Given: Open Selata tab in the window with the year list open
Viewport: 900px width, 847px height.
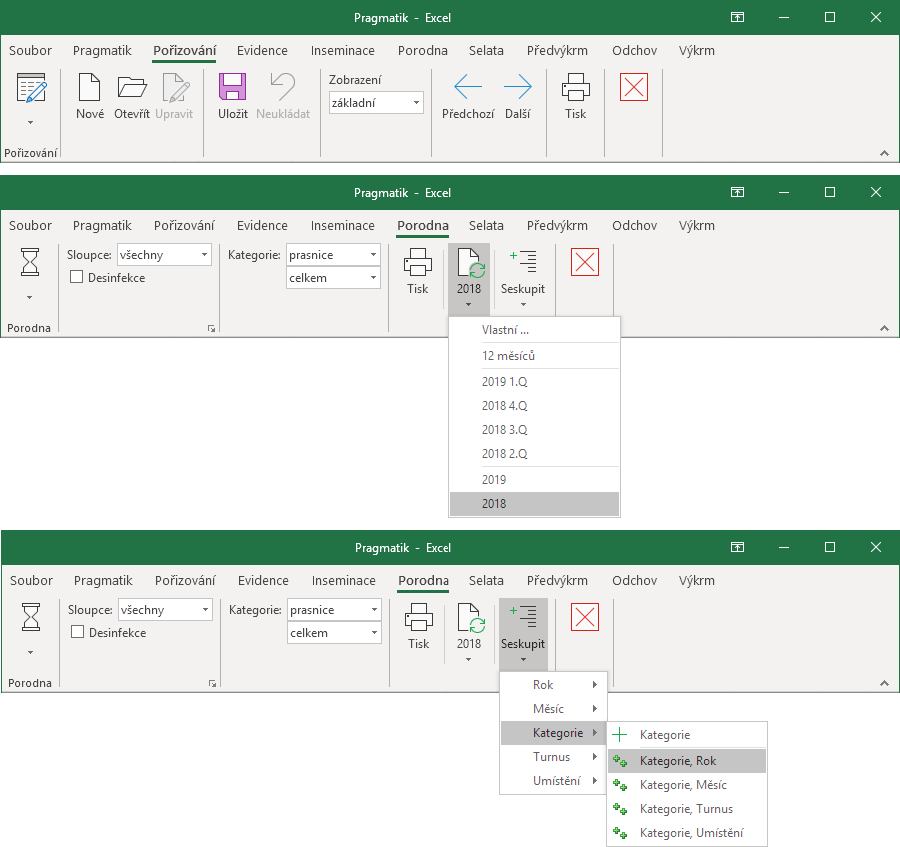Looking at the screenshot, I should 486,226.
